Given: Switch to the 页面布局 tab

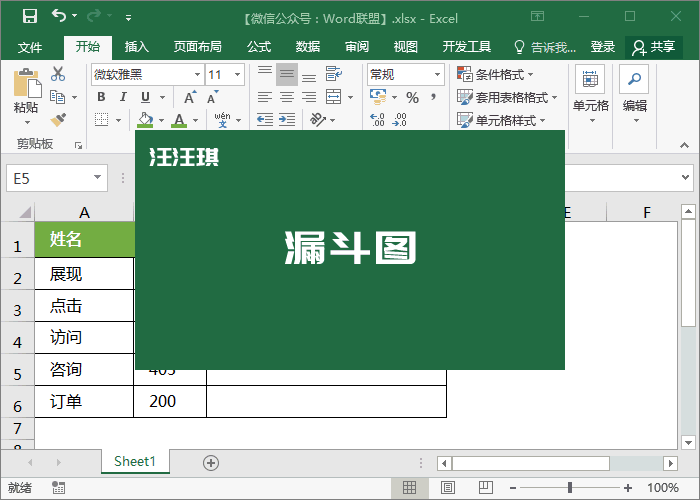Looking at the screenshot, I should click(197, 47).
